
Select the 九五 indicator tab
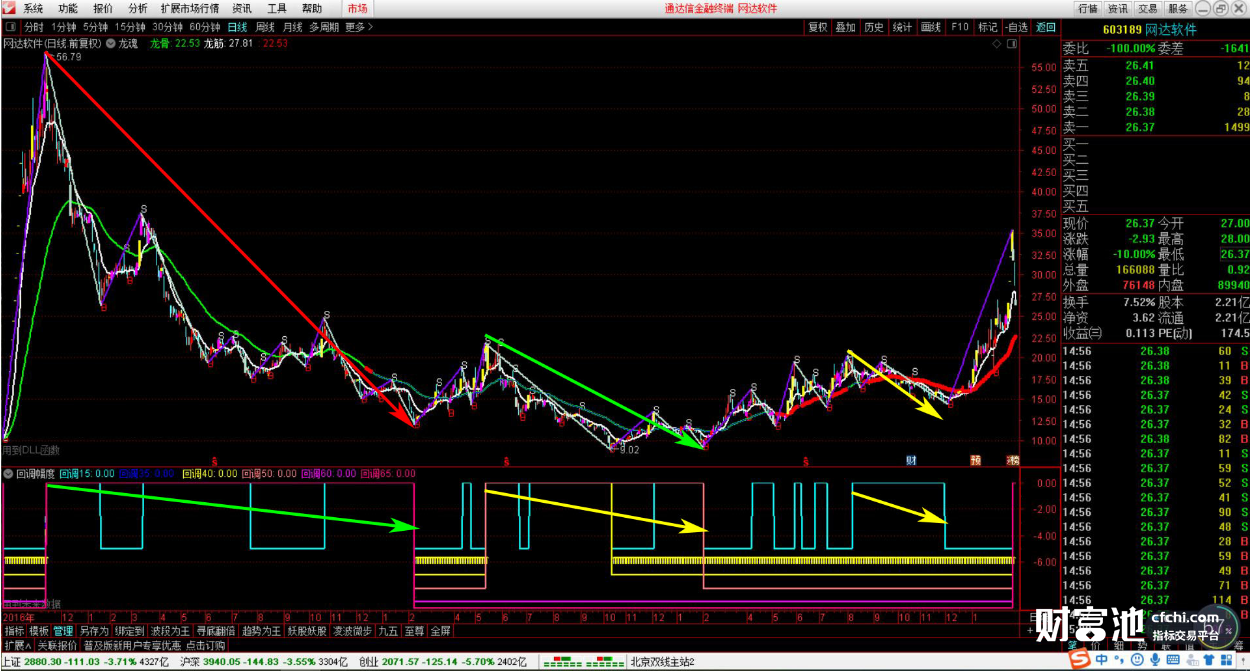tap(388, 631)
